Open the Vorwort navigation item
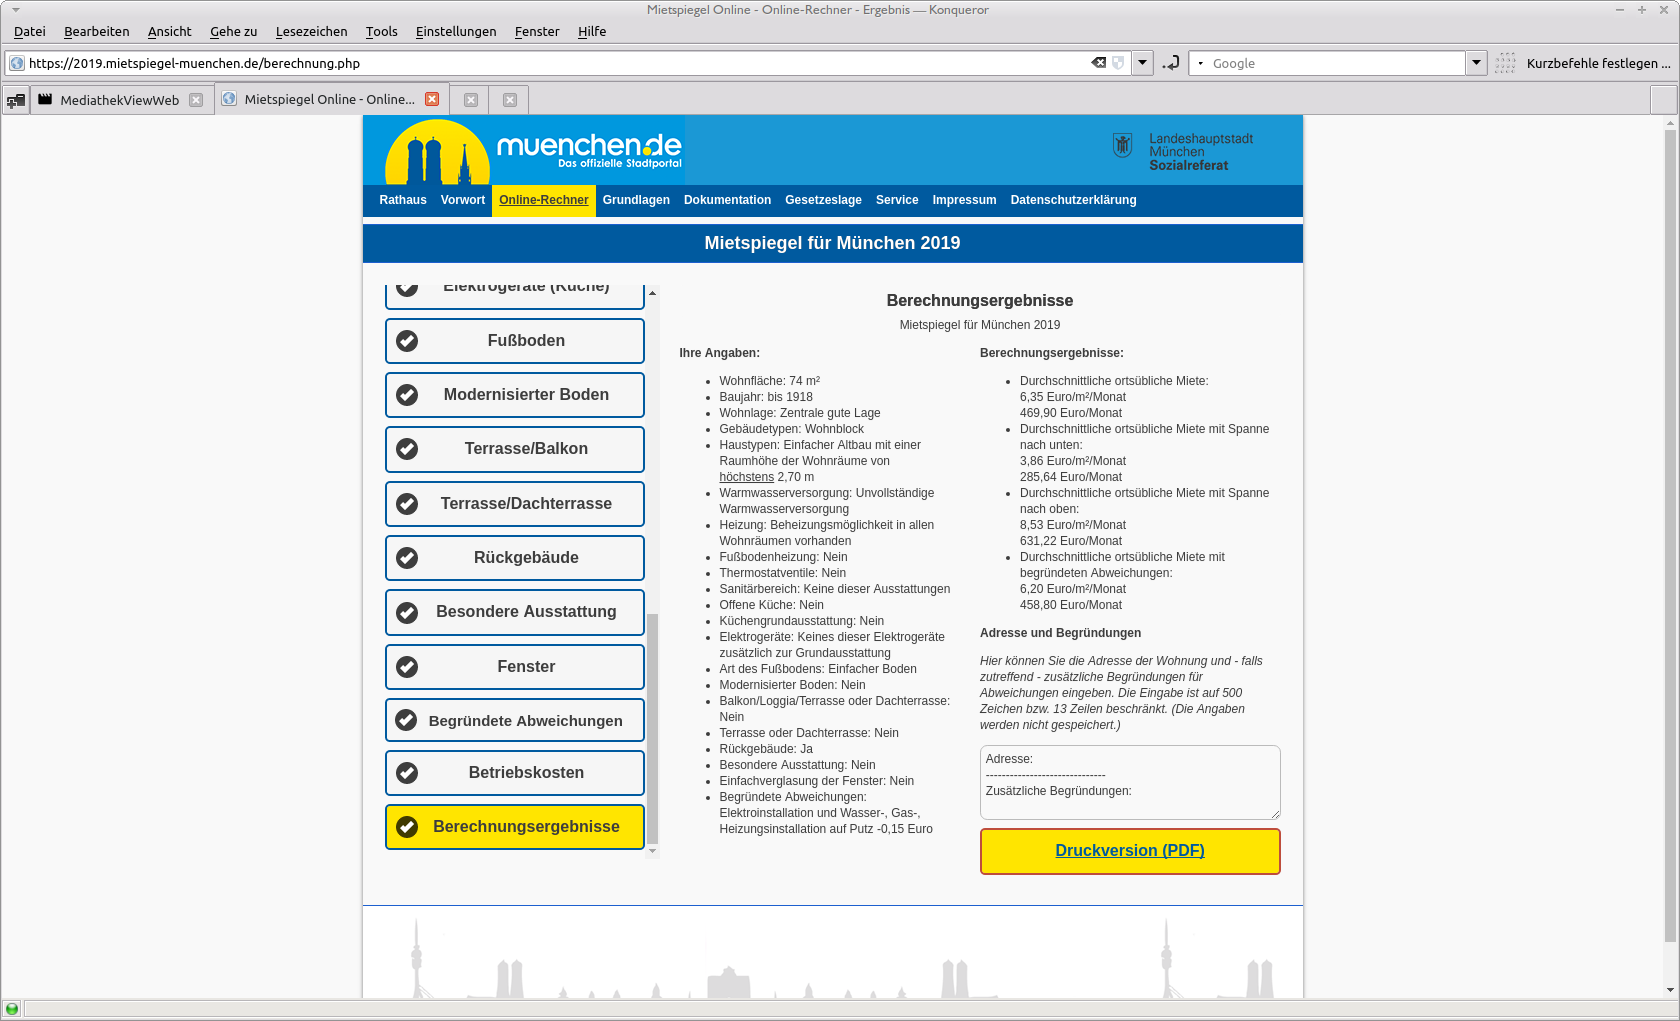 coord(463,200)
